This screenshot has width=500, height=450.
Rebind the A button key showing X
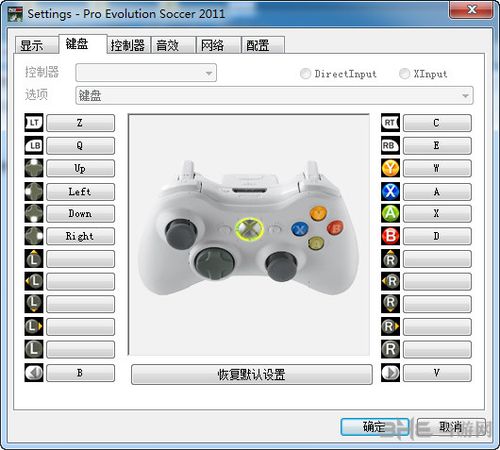click(x=437, y=214)
